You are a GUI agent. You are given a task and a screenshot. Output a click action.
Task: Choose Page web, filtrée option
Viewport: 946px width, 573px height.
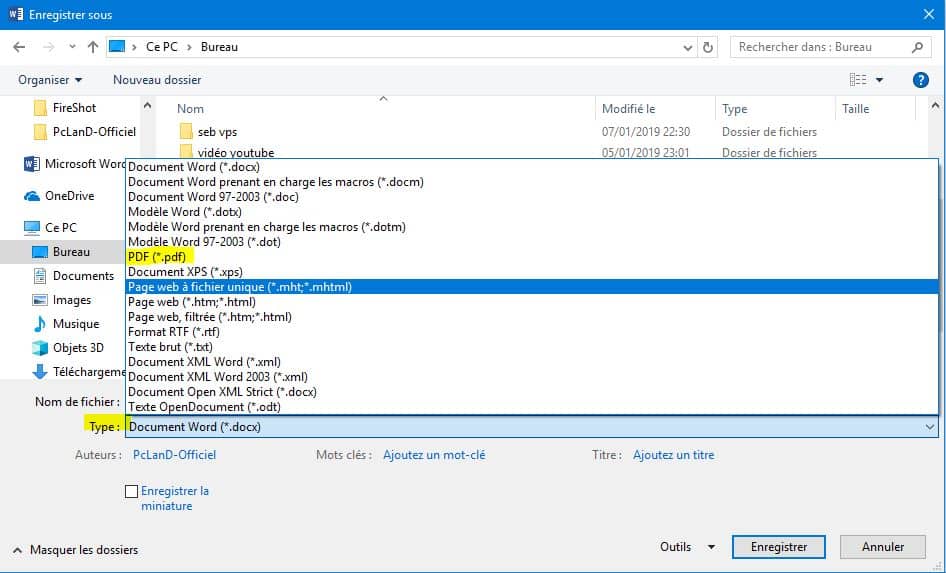tap(532, 317)
